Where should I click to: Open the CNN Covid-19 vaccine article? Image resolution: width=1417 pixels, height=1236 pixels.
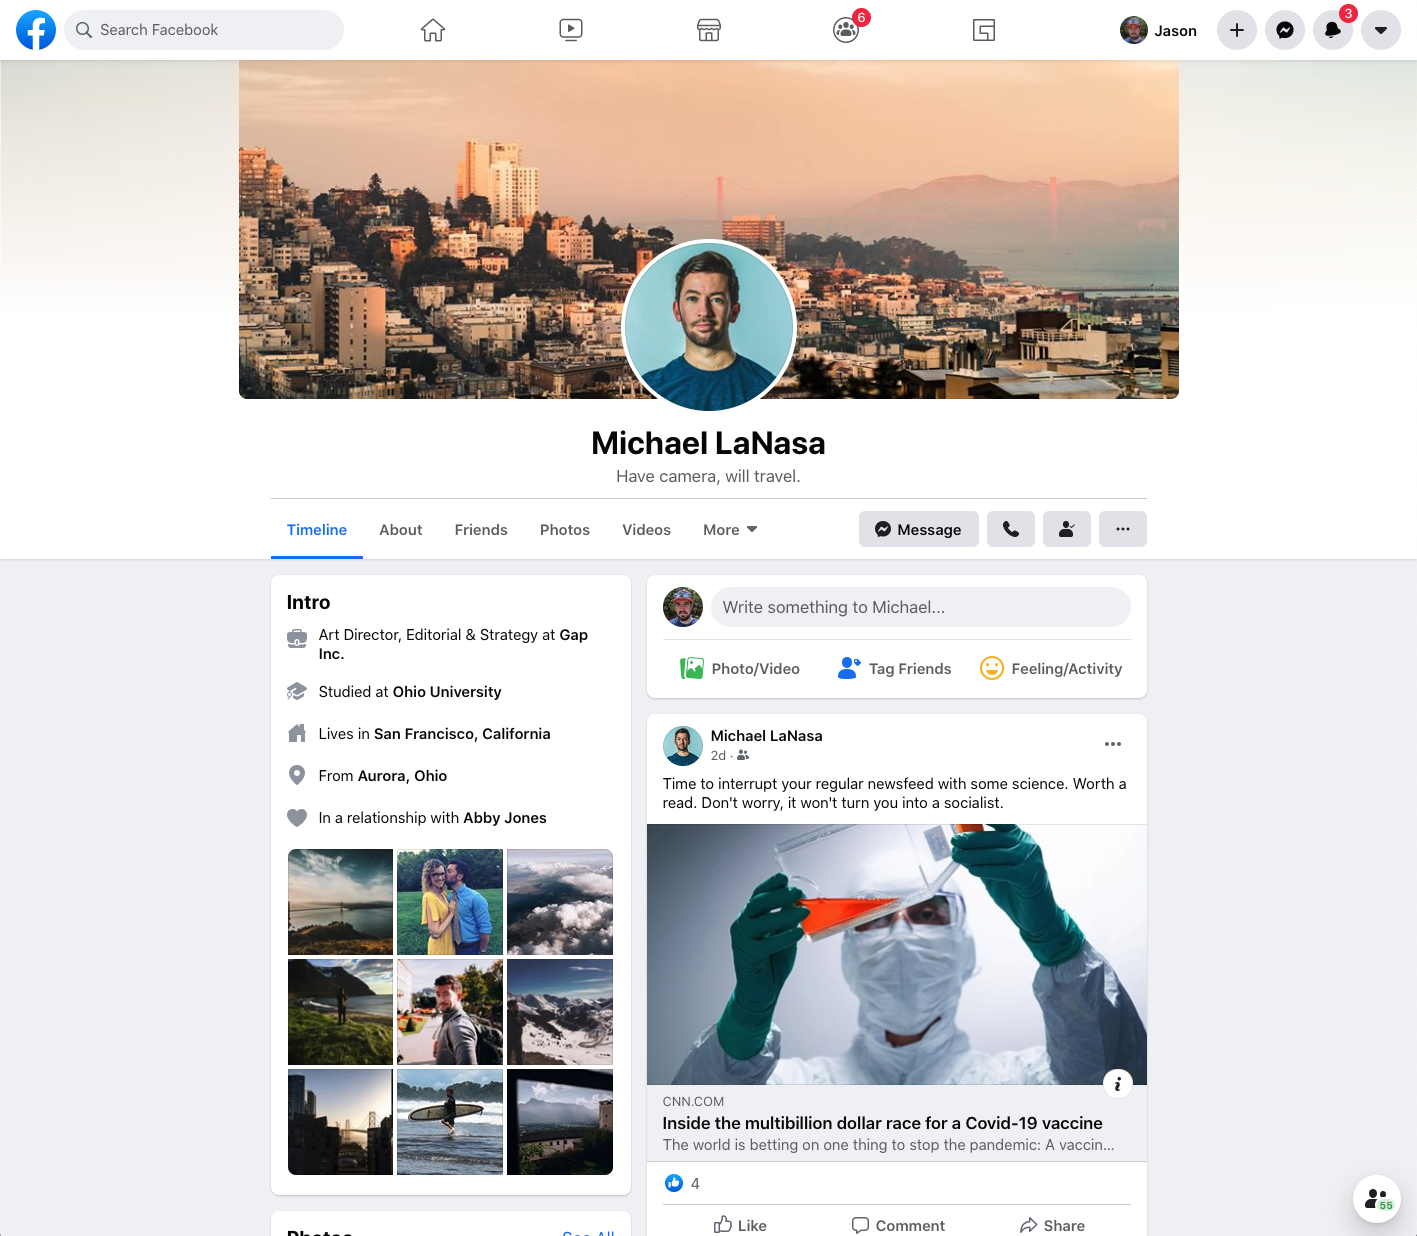[882, 1123]
